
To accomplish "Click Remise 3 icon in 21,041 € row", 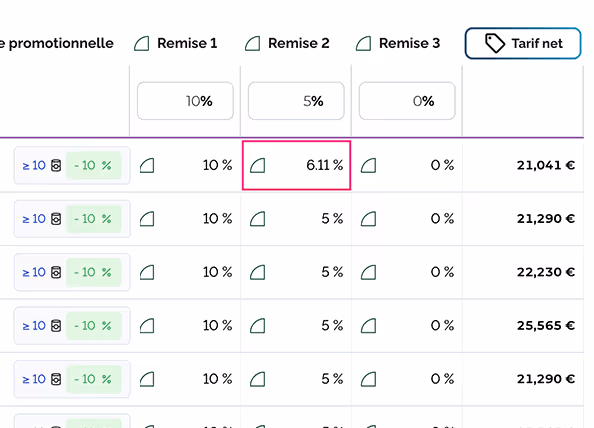I will (x=368, y=166).
